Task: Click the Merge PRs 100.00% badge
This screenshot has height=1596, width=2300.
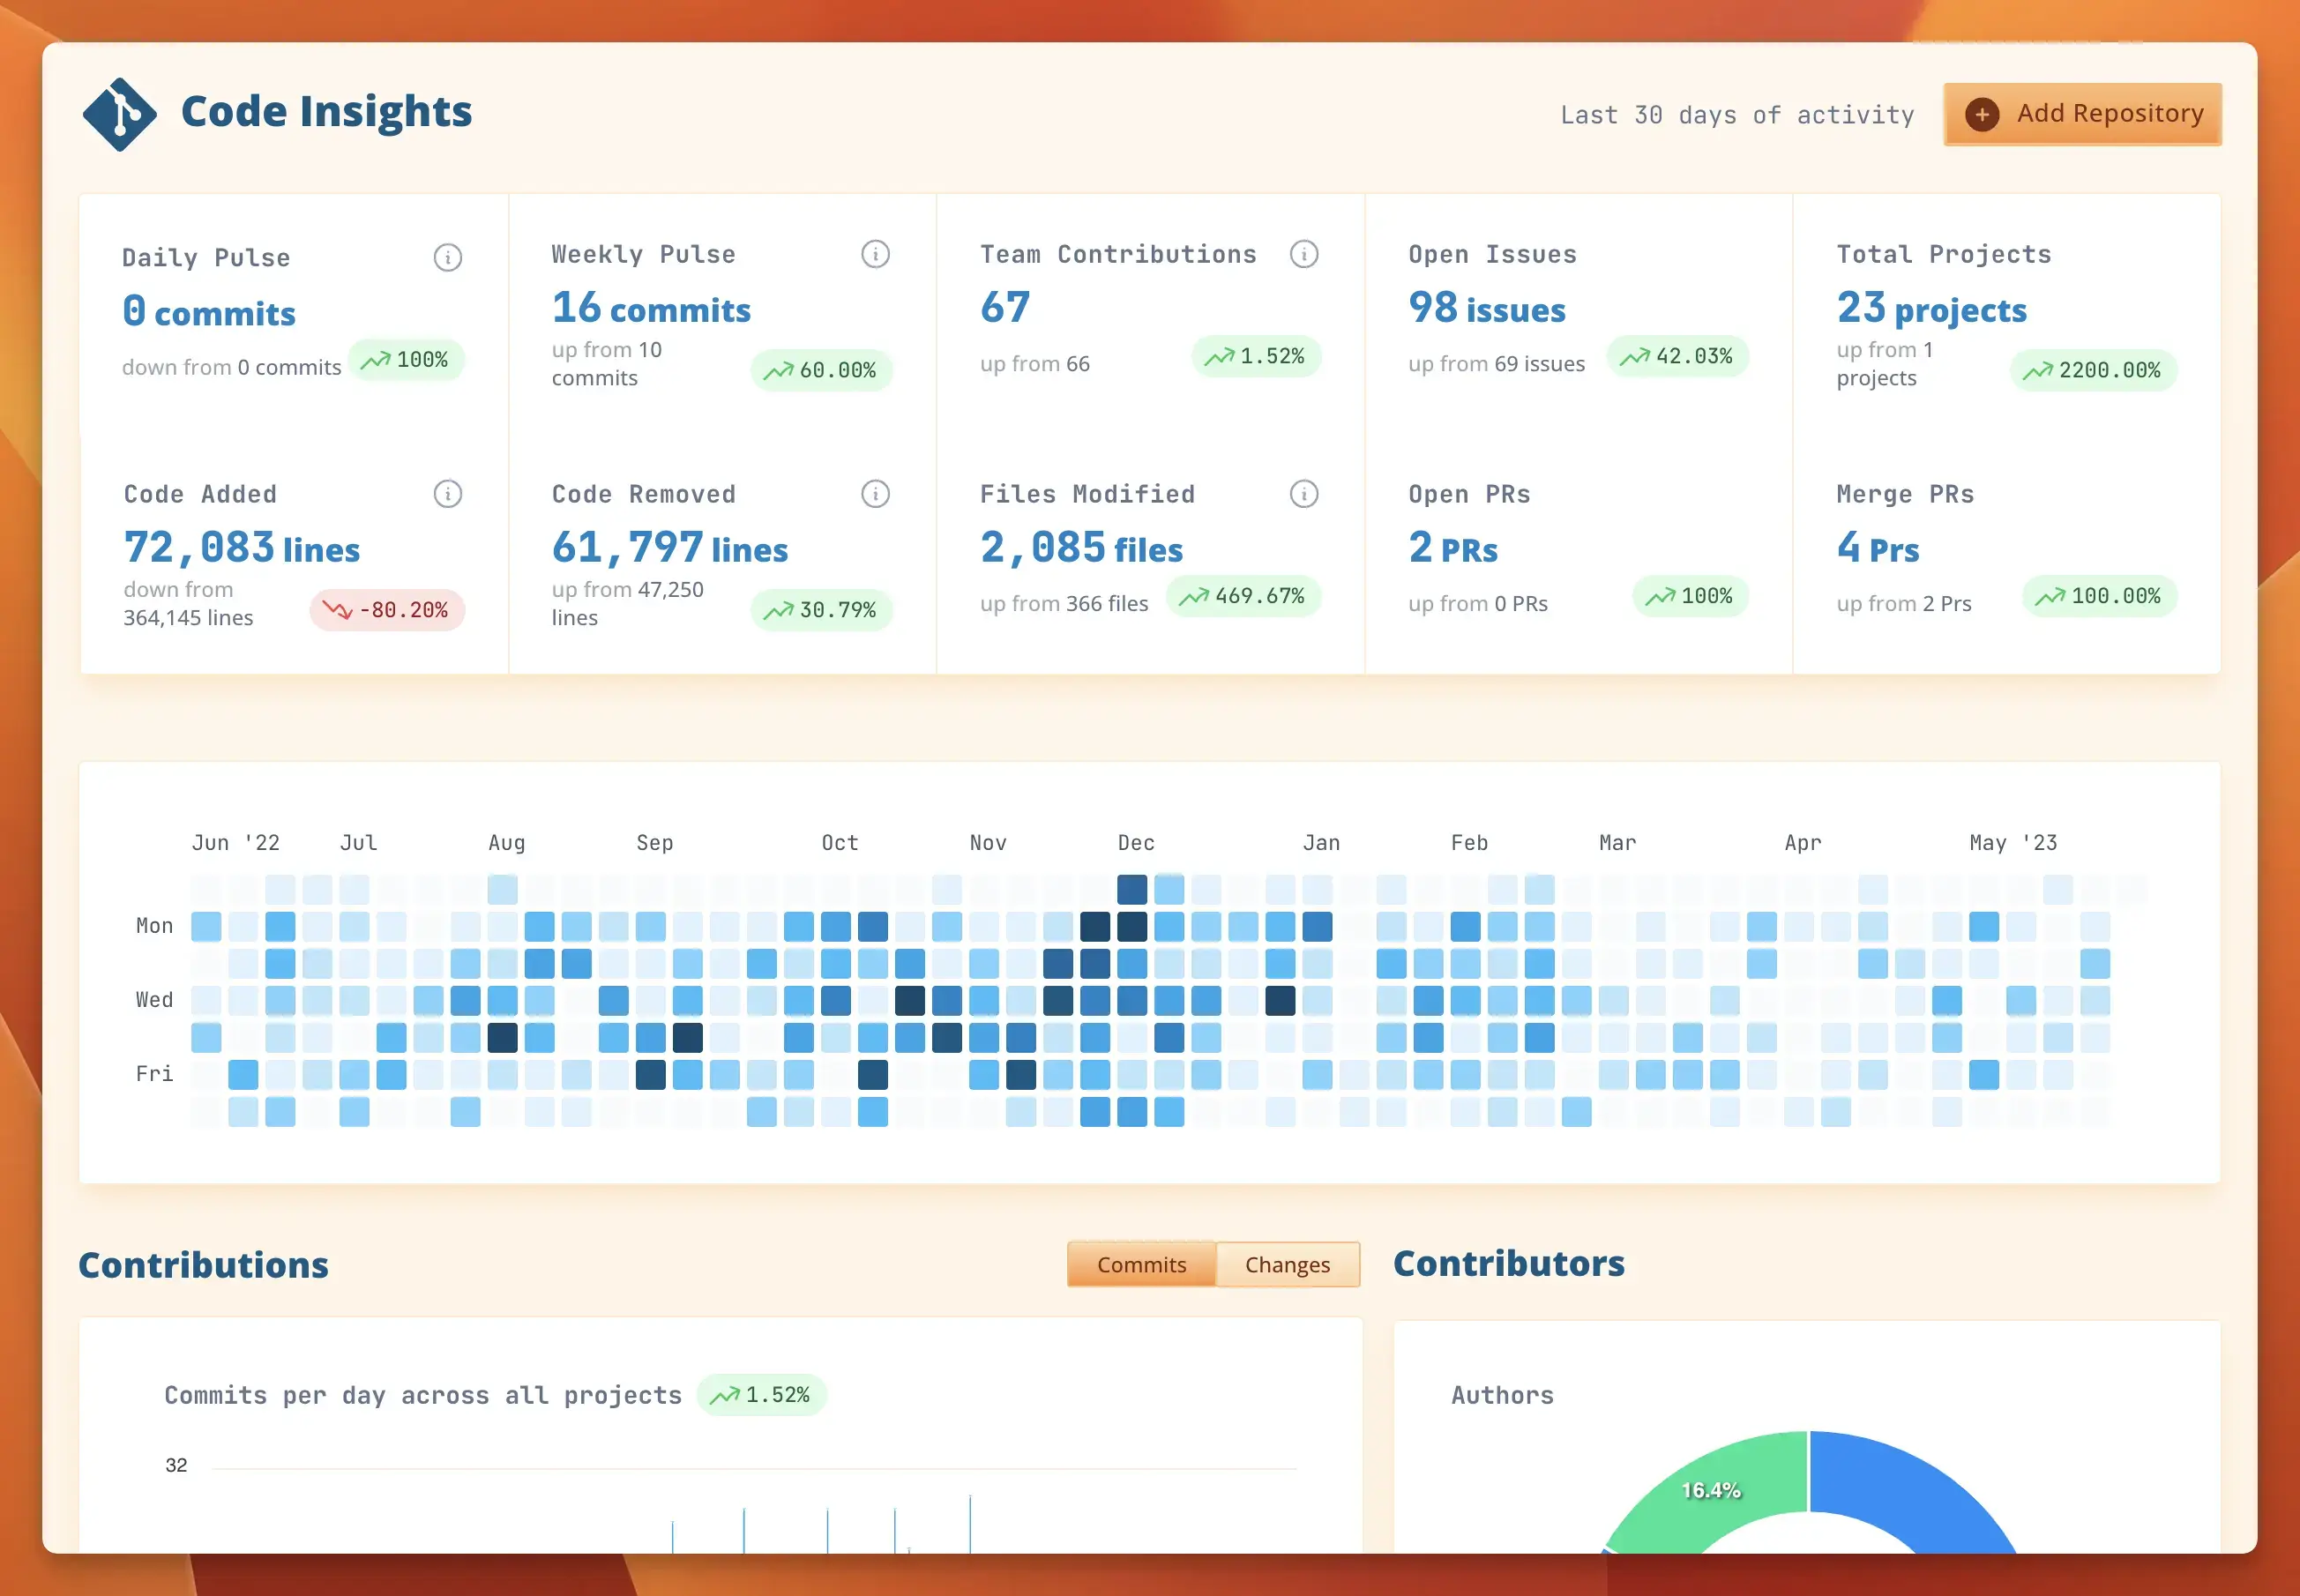Action: [2099, 596]
